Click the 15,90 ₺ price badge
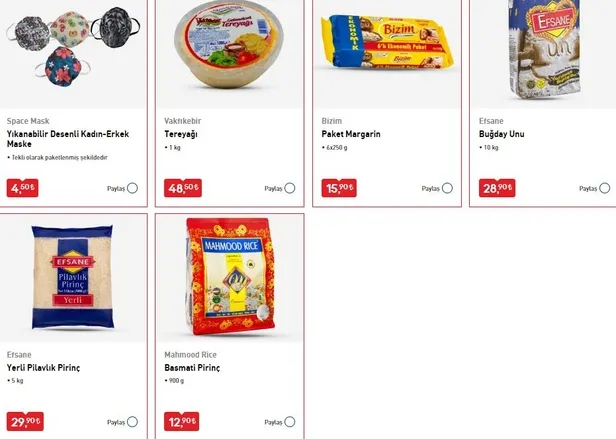Screen dimensions: 616x439 click(x=339, y=188)
